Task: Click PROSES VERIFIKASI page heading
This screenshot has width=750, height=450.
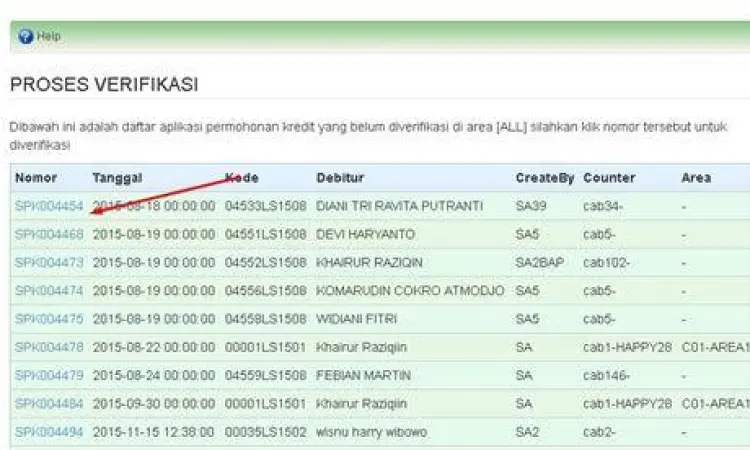Action: coord(104,85)
